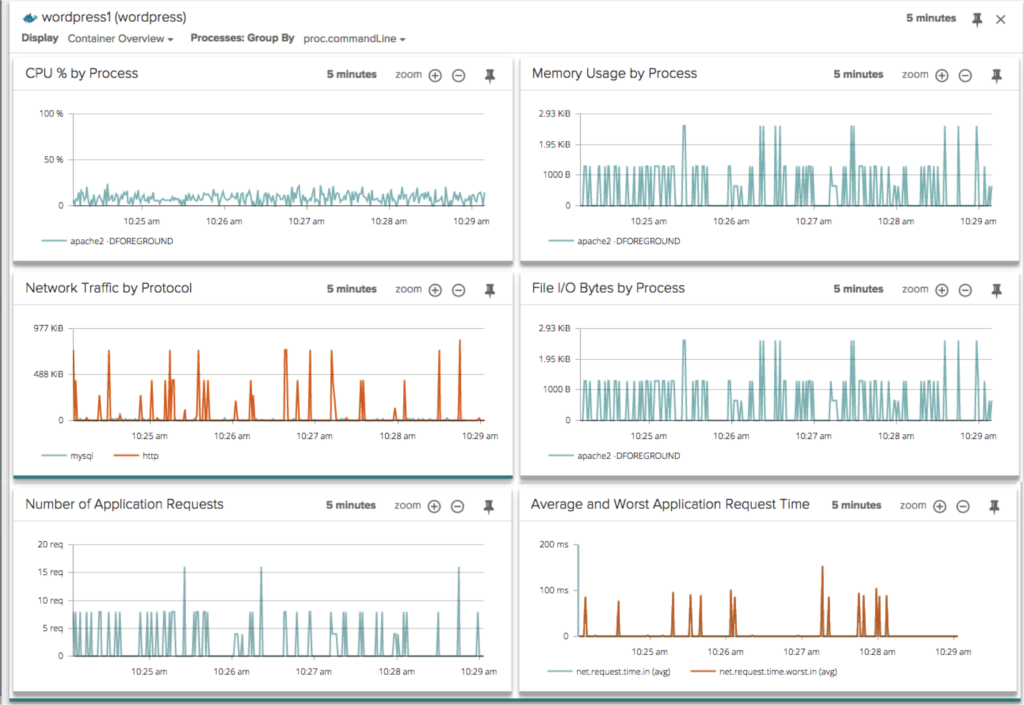Toggle apache2 series in CPU chart legend
The height and width of the screenshot is (705, 1024).
[x=107, y=241]
